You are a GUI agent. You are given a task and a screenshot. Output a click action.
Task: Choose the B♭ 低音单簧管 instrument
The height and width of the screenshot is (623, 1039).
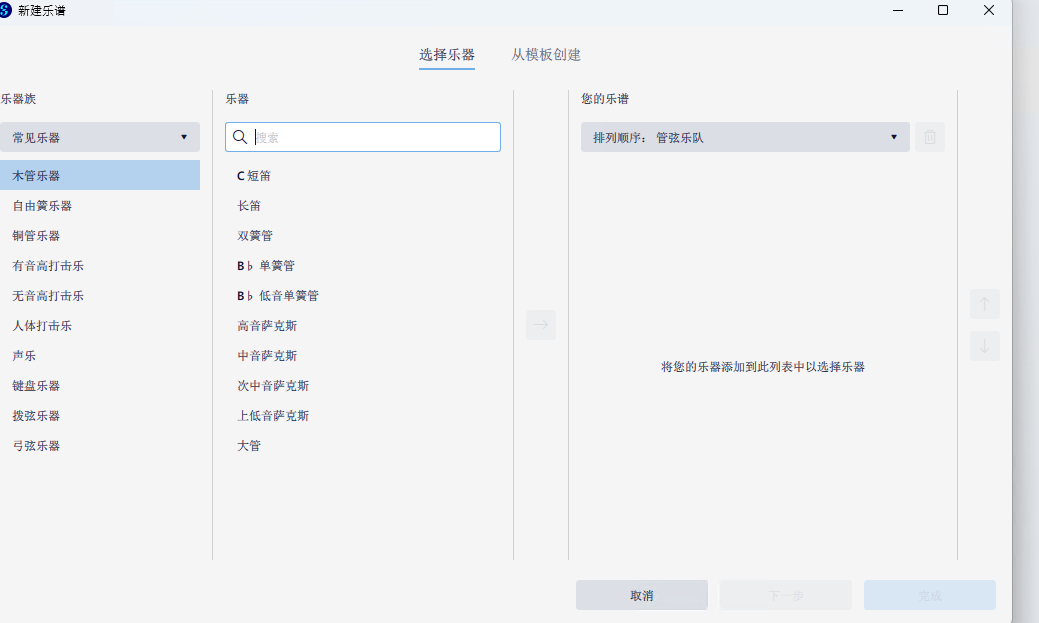tap(362, 296)
